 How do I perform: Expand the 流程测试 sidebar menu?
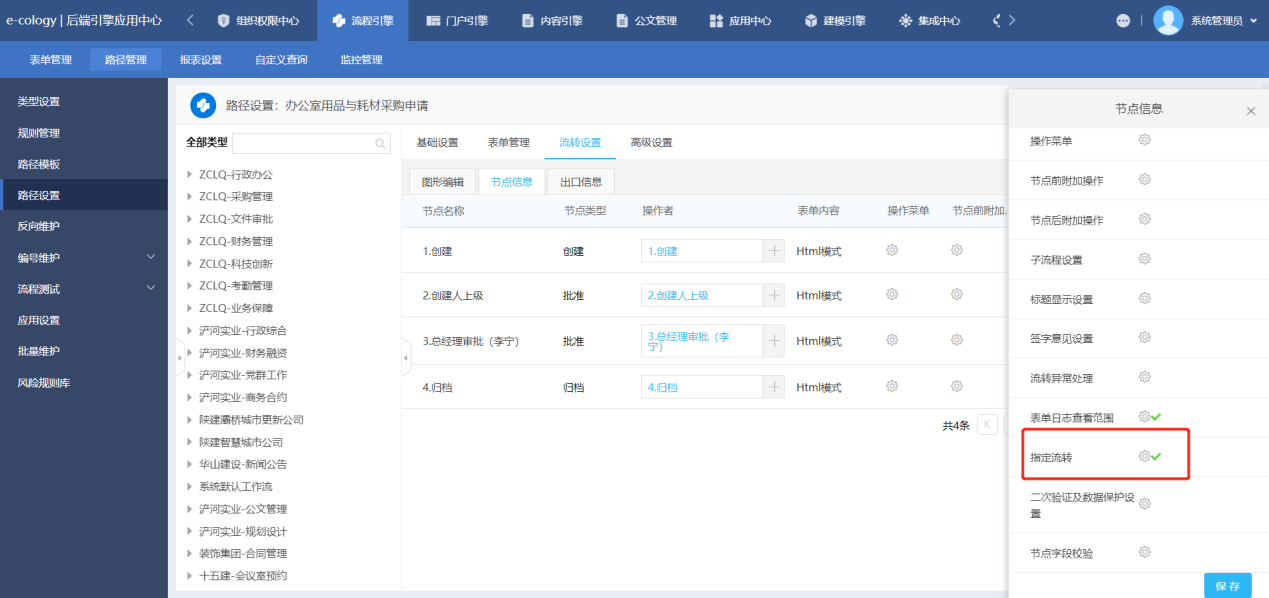click(x=151, y=288)
